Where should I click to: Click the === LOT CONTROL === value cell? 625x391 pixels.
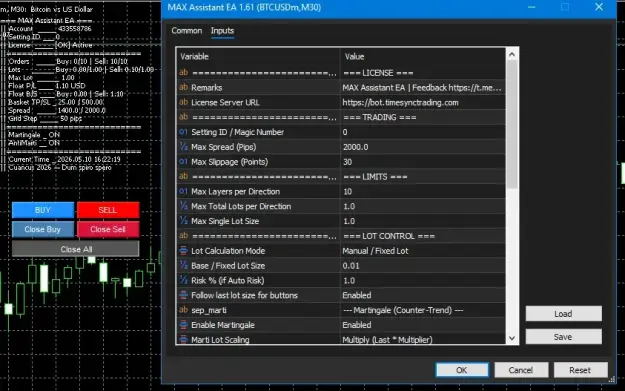(x=423, y=236)
